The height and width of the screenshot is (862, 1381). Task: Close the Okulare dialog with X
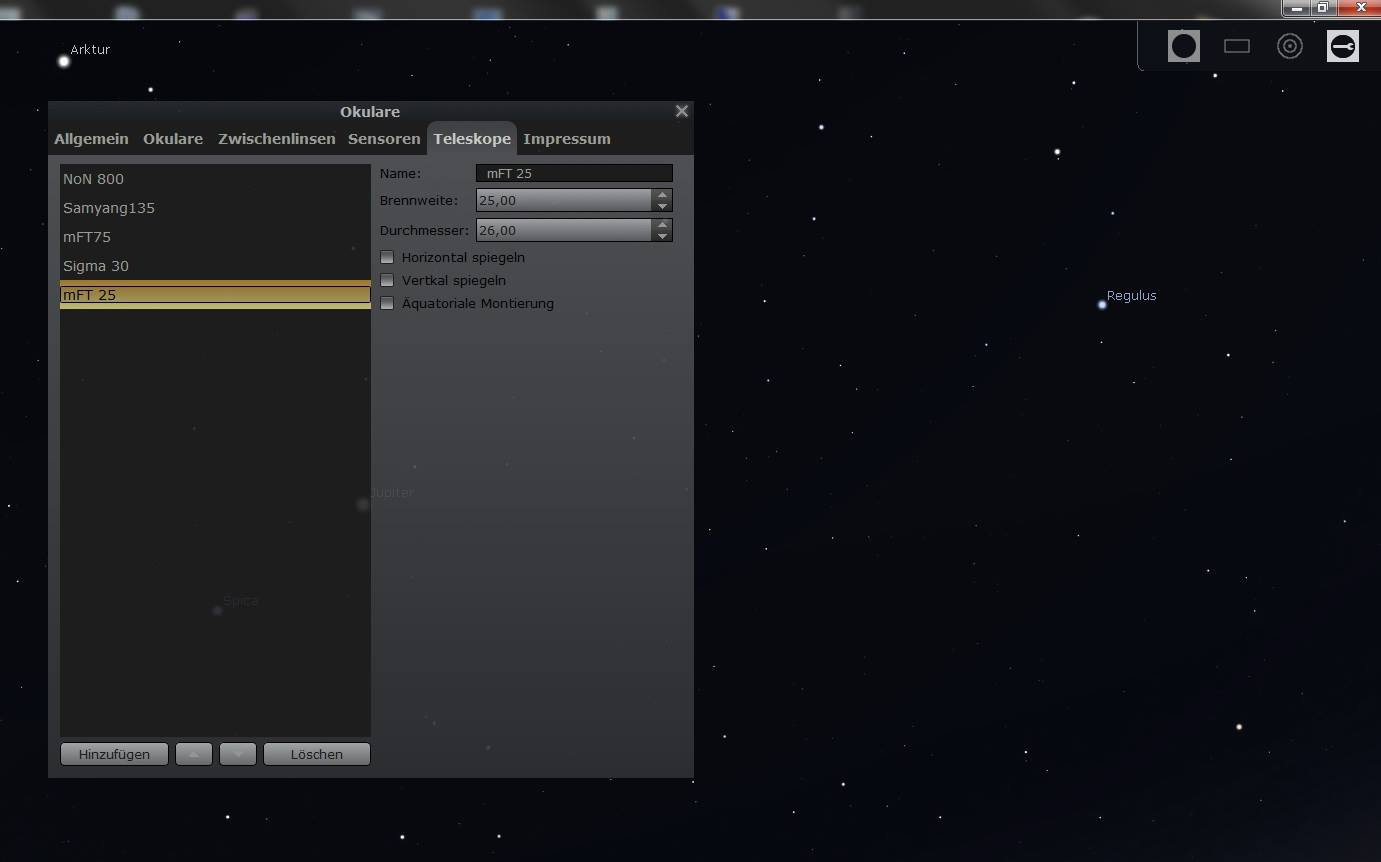point(682,111)
